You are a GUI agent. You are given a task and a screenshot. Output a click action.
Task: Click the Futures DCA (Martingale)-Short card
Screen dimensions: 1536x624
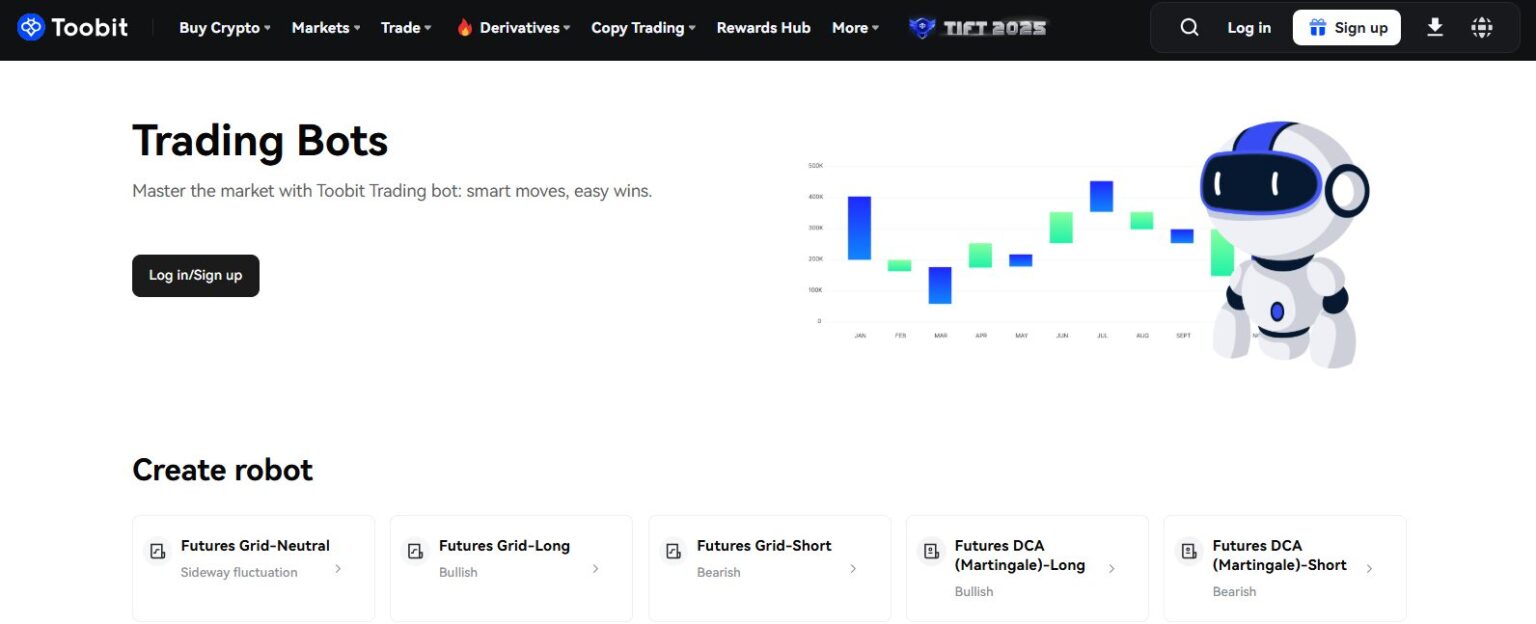point(1284,568)
